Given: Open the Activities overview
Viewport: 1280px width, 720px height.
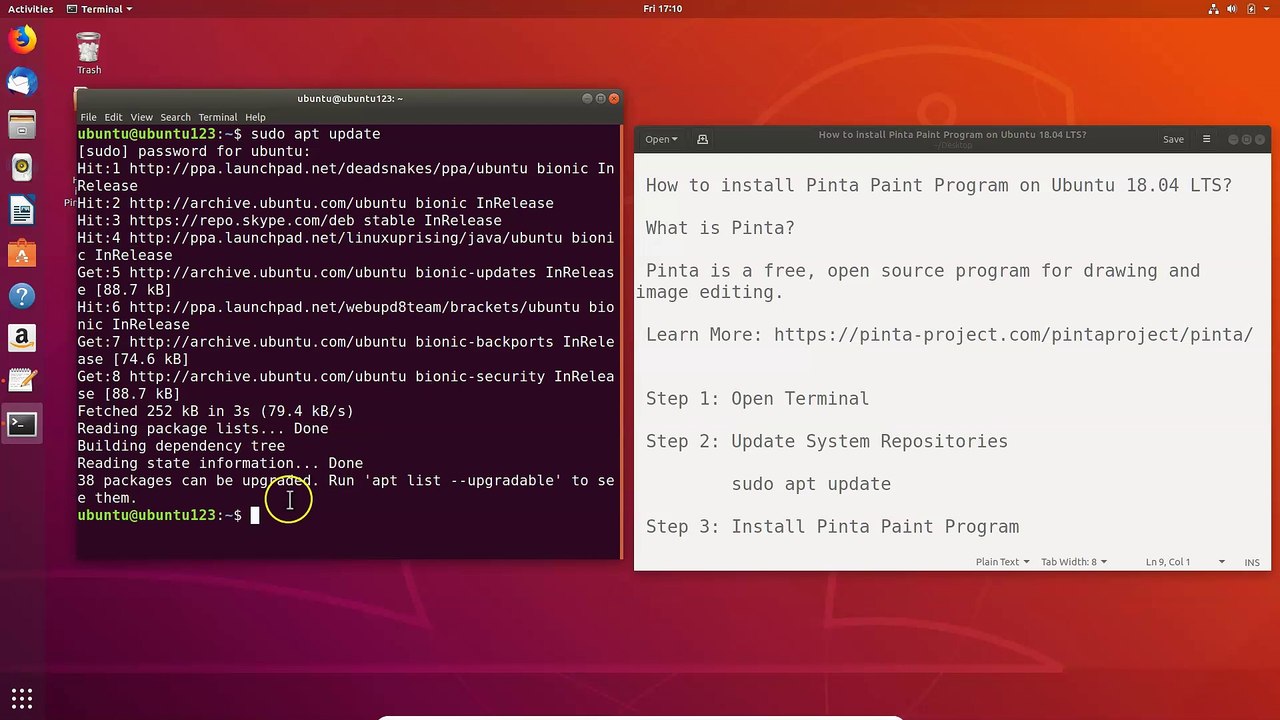Looking at the screenshot, I should 31,9.
